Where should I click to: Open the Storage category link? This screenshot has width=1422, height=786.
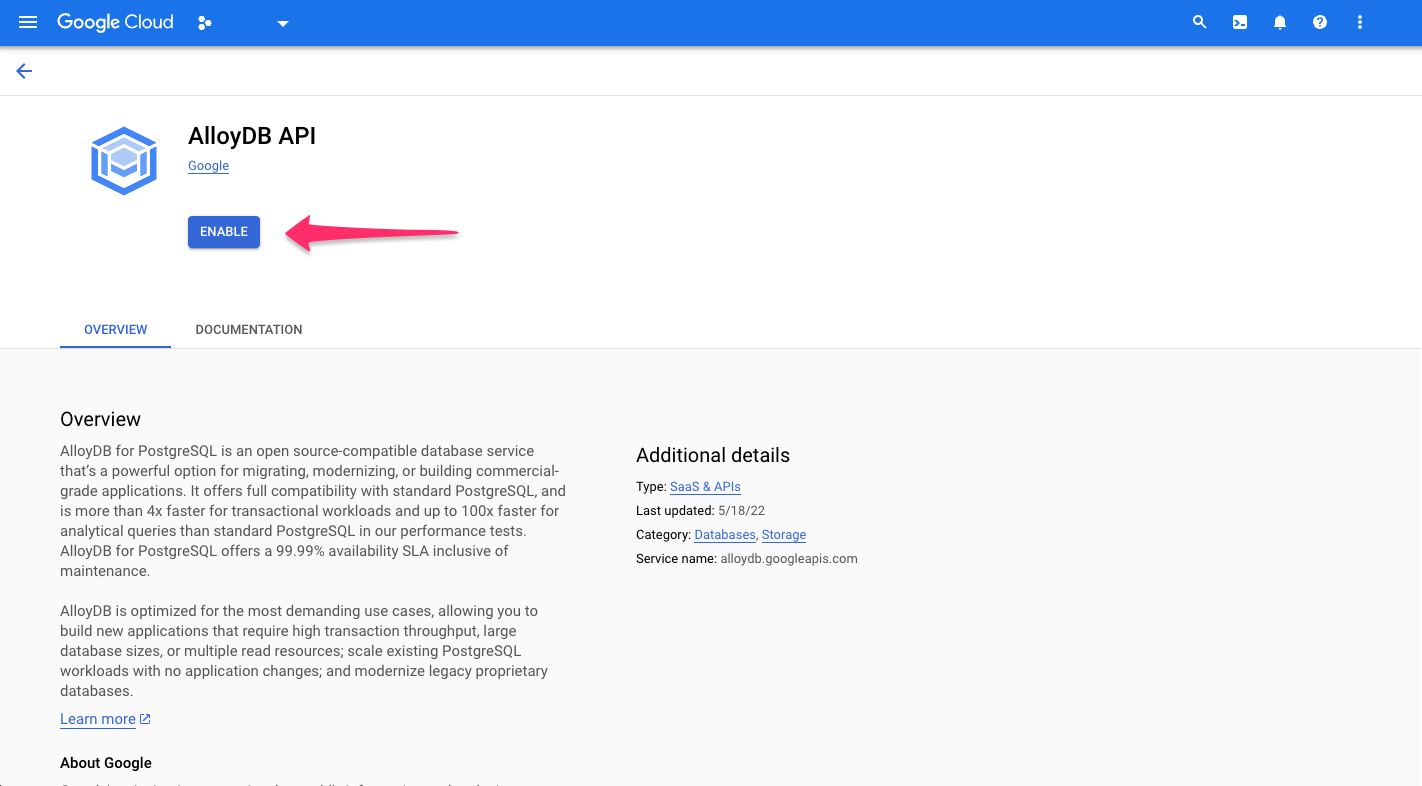pos(784,534)
